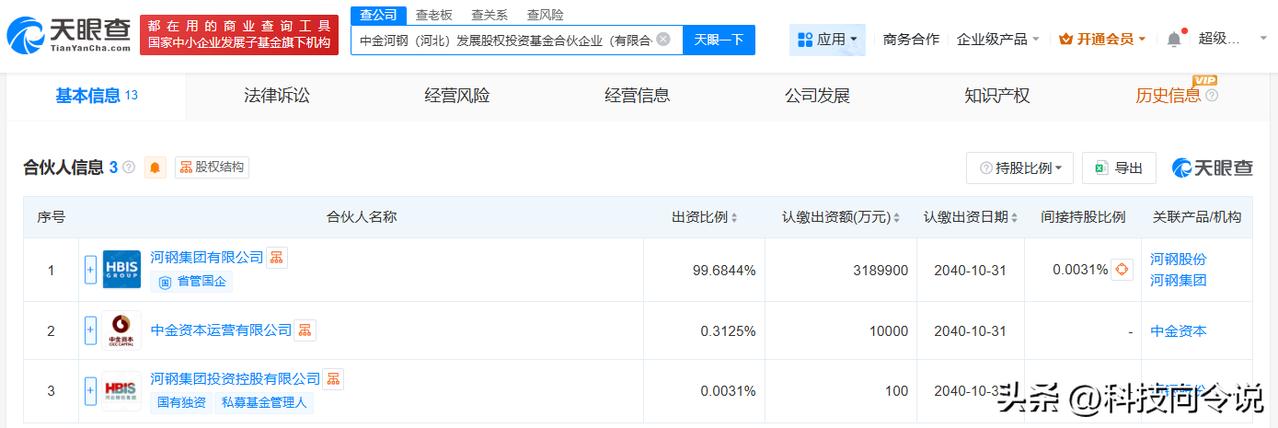This screenshot has width=1278, height=428.
Task: Click the help icon beside 历史信息
Action: [x=1212, y=96]
